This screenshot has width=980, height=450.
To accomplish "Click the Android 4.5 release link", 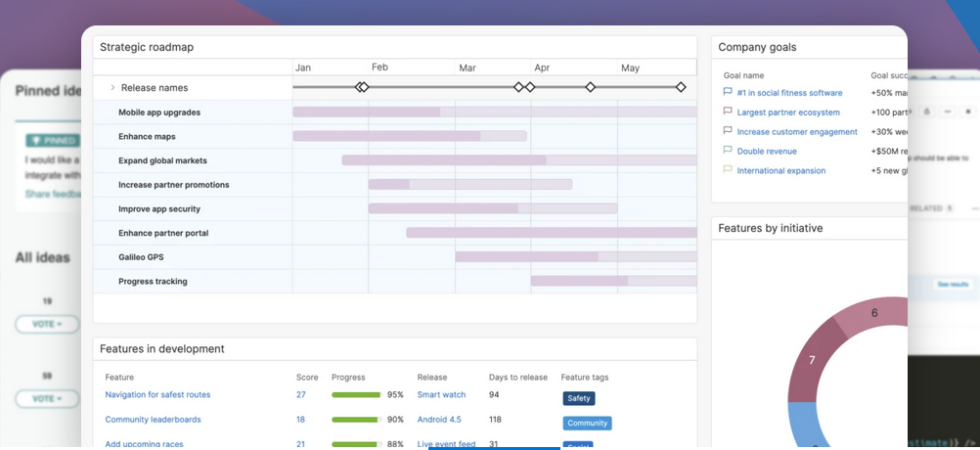I will click(x=439, y=419).
